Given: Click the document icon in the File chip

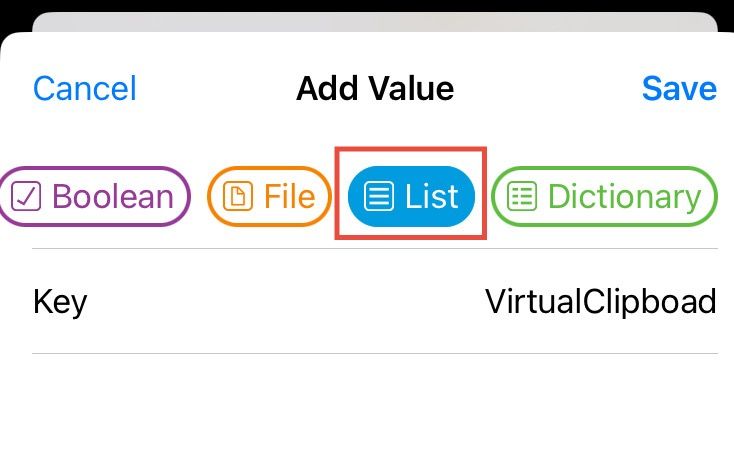Looking at the screenshot, I should (238, 196).
